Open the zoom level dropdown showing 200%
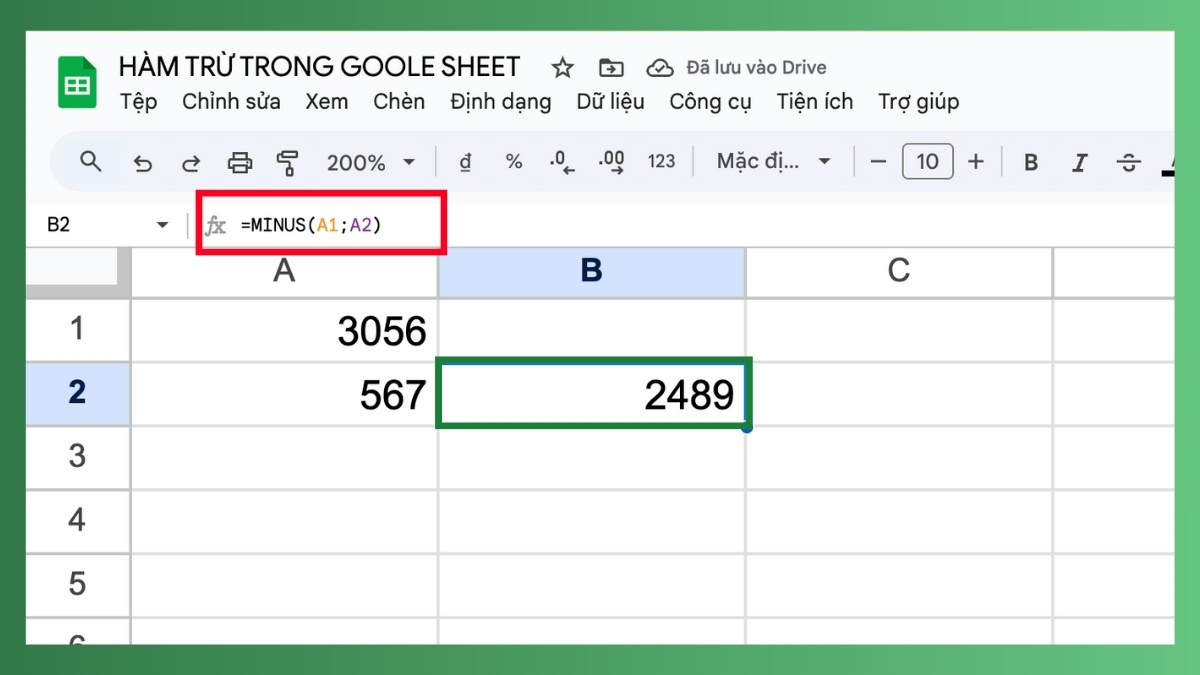This screenshot has width=1200, height=675. [x=370, y=161]
